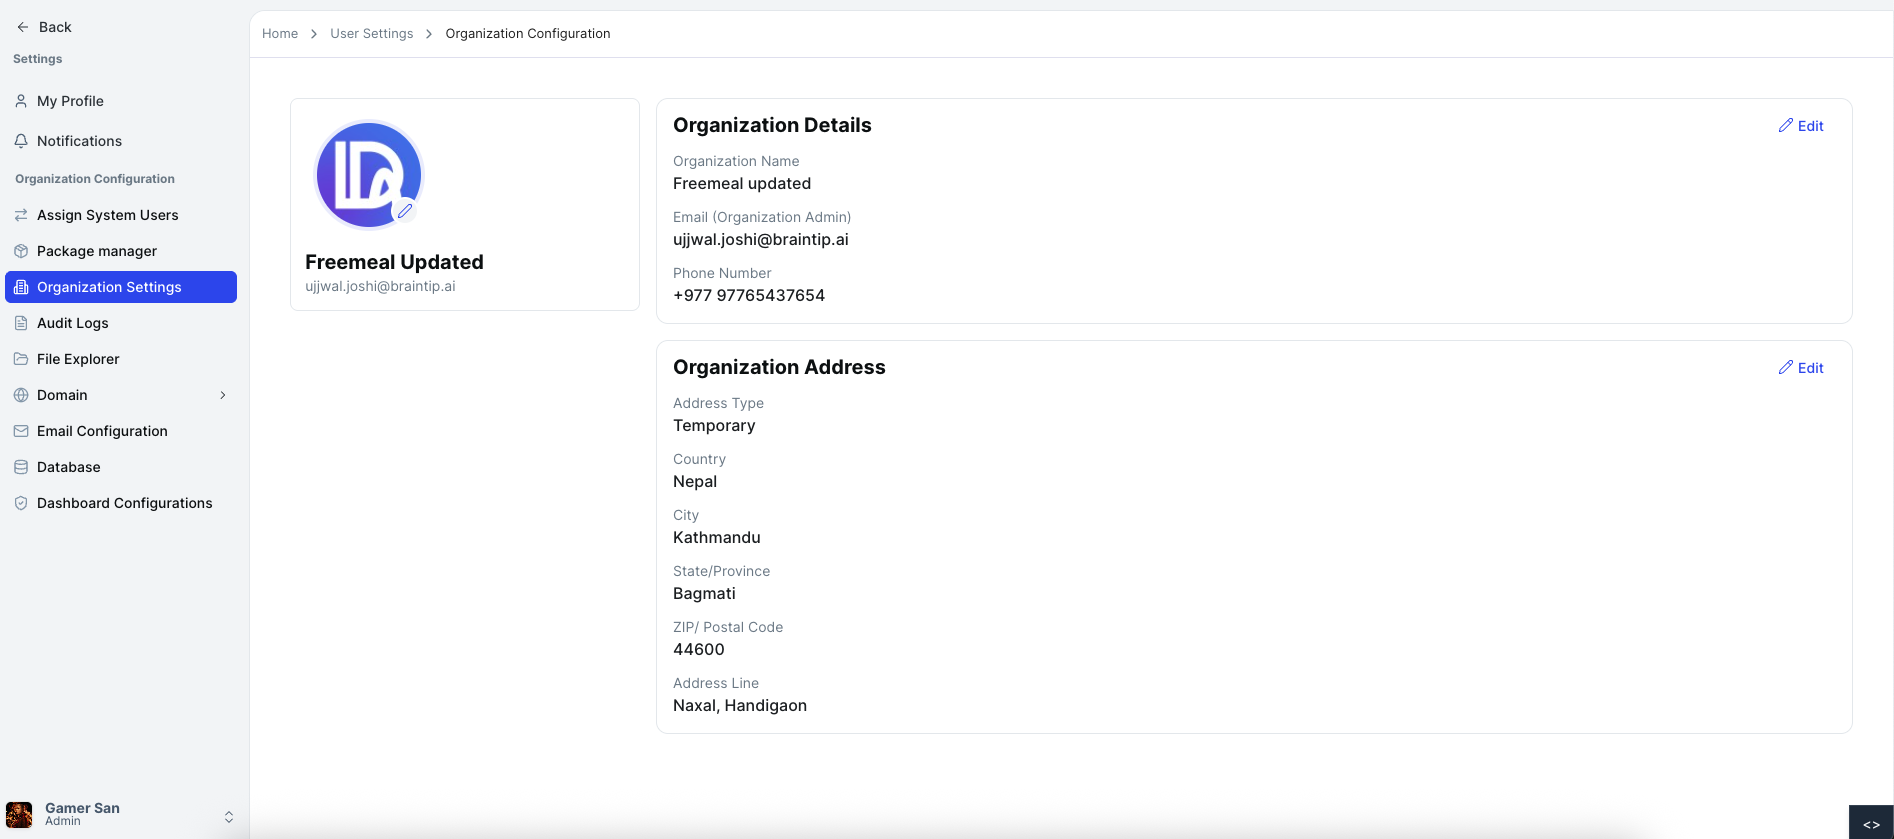Screen dimensions: 1894x839
Task: Click email under Freemeal Updated card
Action: [x=380, y=286]
